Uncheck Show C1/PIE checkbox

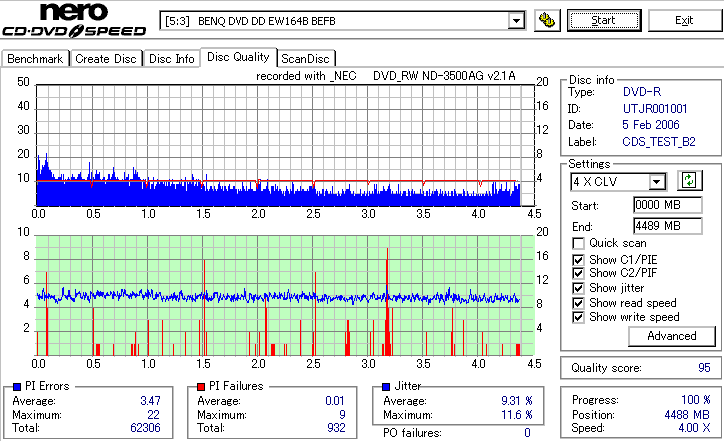click(x=578, y=260)
